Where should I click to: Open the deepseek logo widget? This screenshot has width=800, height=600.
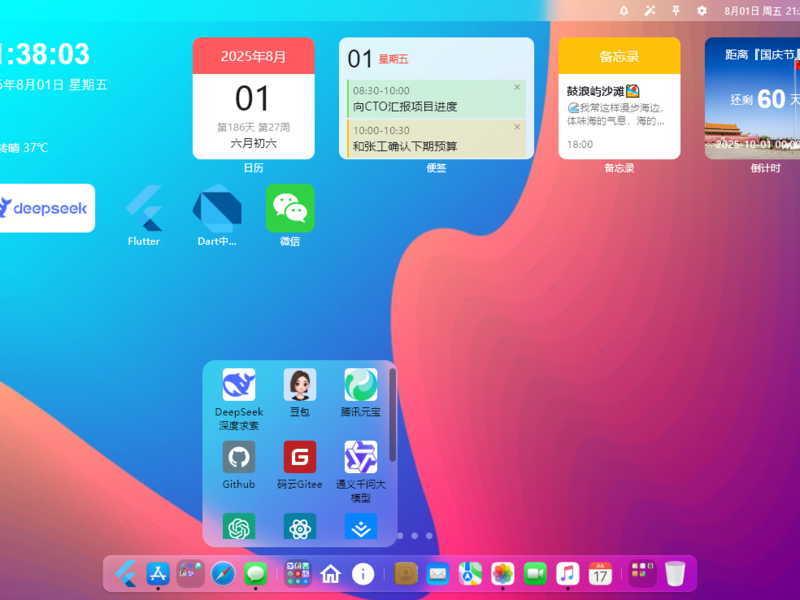pos(45,208)
